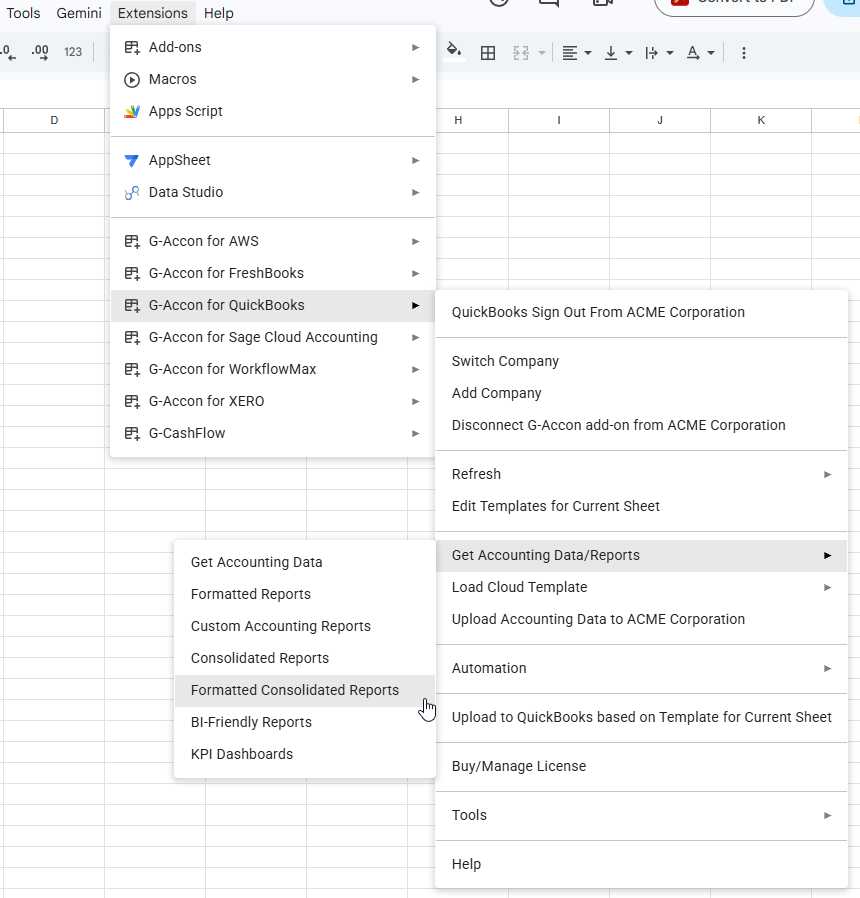Screen dimensions: 860x898
Task: Open Load Cloud Template submenu
Action: (641, 588)
